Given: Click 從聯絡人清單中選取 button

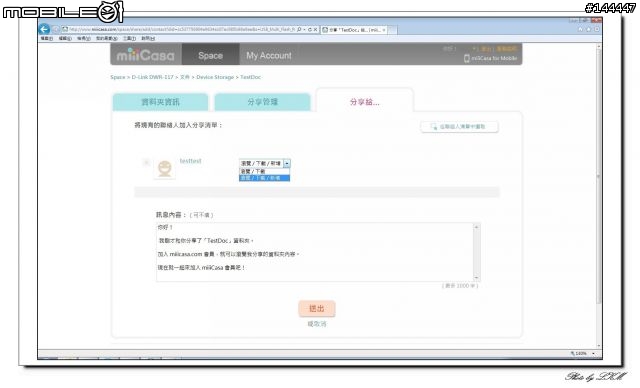Looking at the screenshot, I should (x=459, y=127).
